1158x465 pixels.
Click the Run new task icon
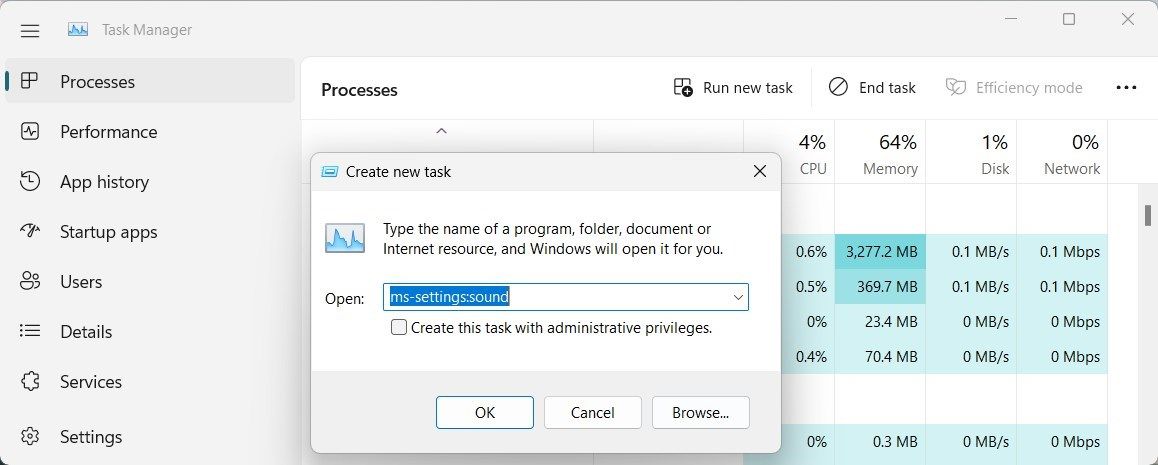click(x=683, y=88)
